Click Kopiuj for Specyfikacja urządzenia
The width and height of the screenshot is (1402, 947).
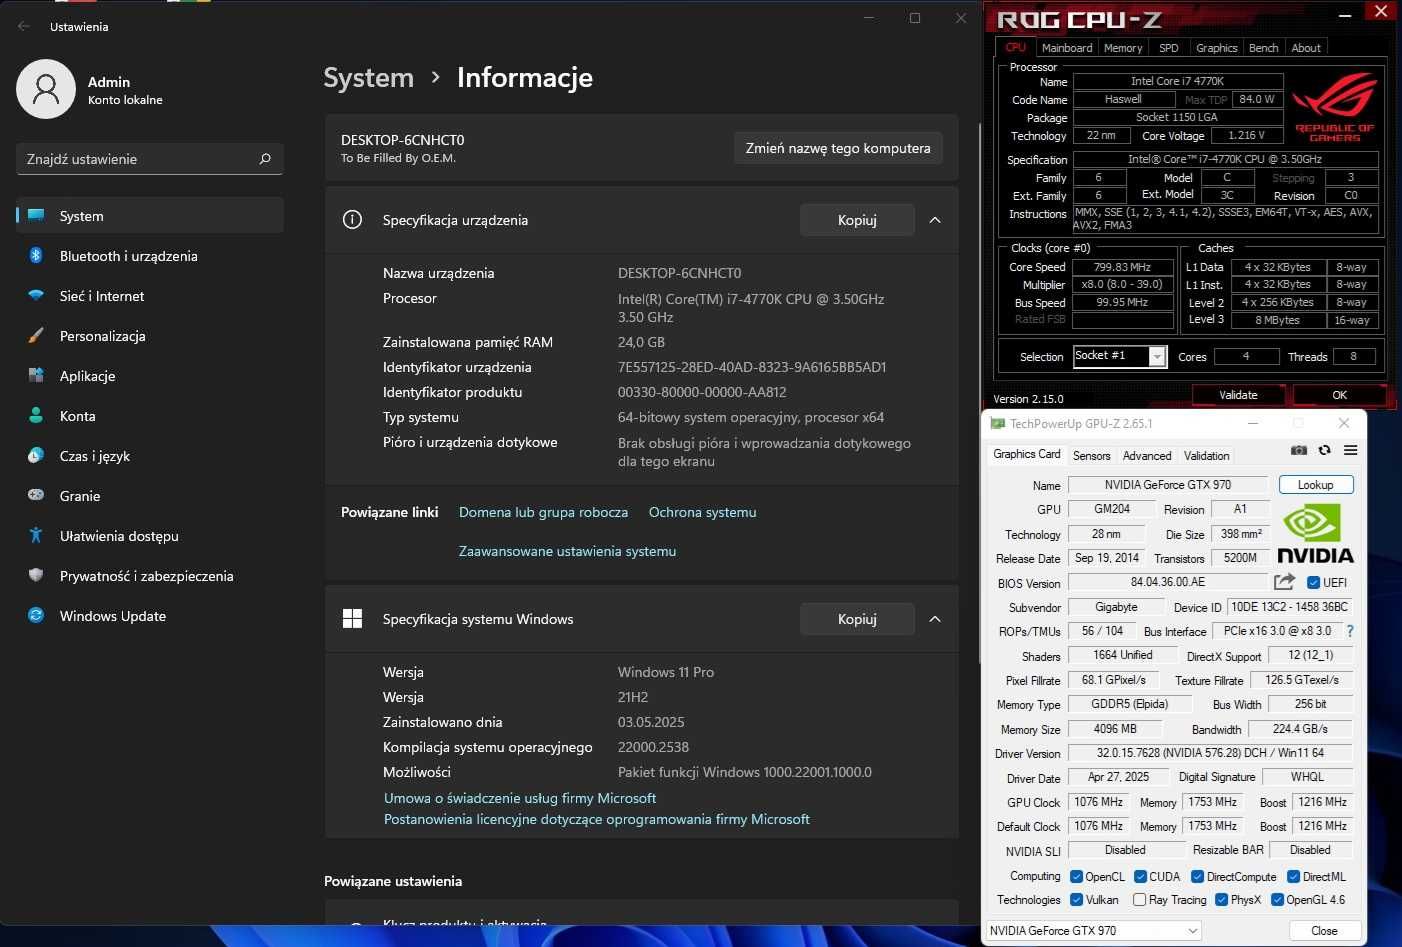pyautogui.click(x=857, y=220)
